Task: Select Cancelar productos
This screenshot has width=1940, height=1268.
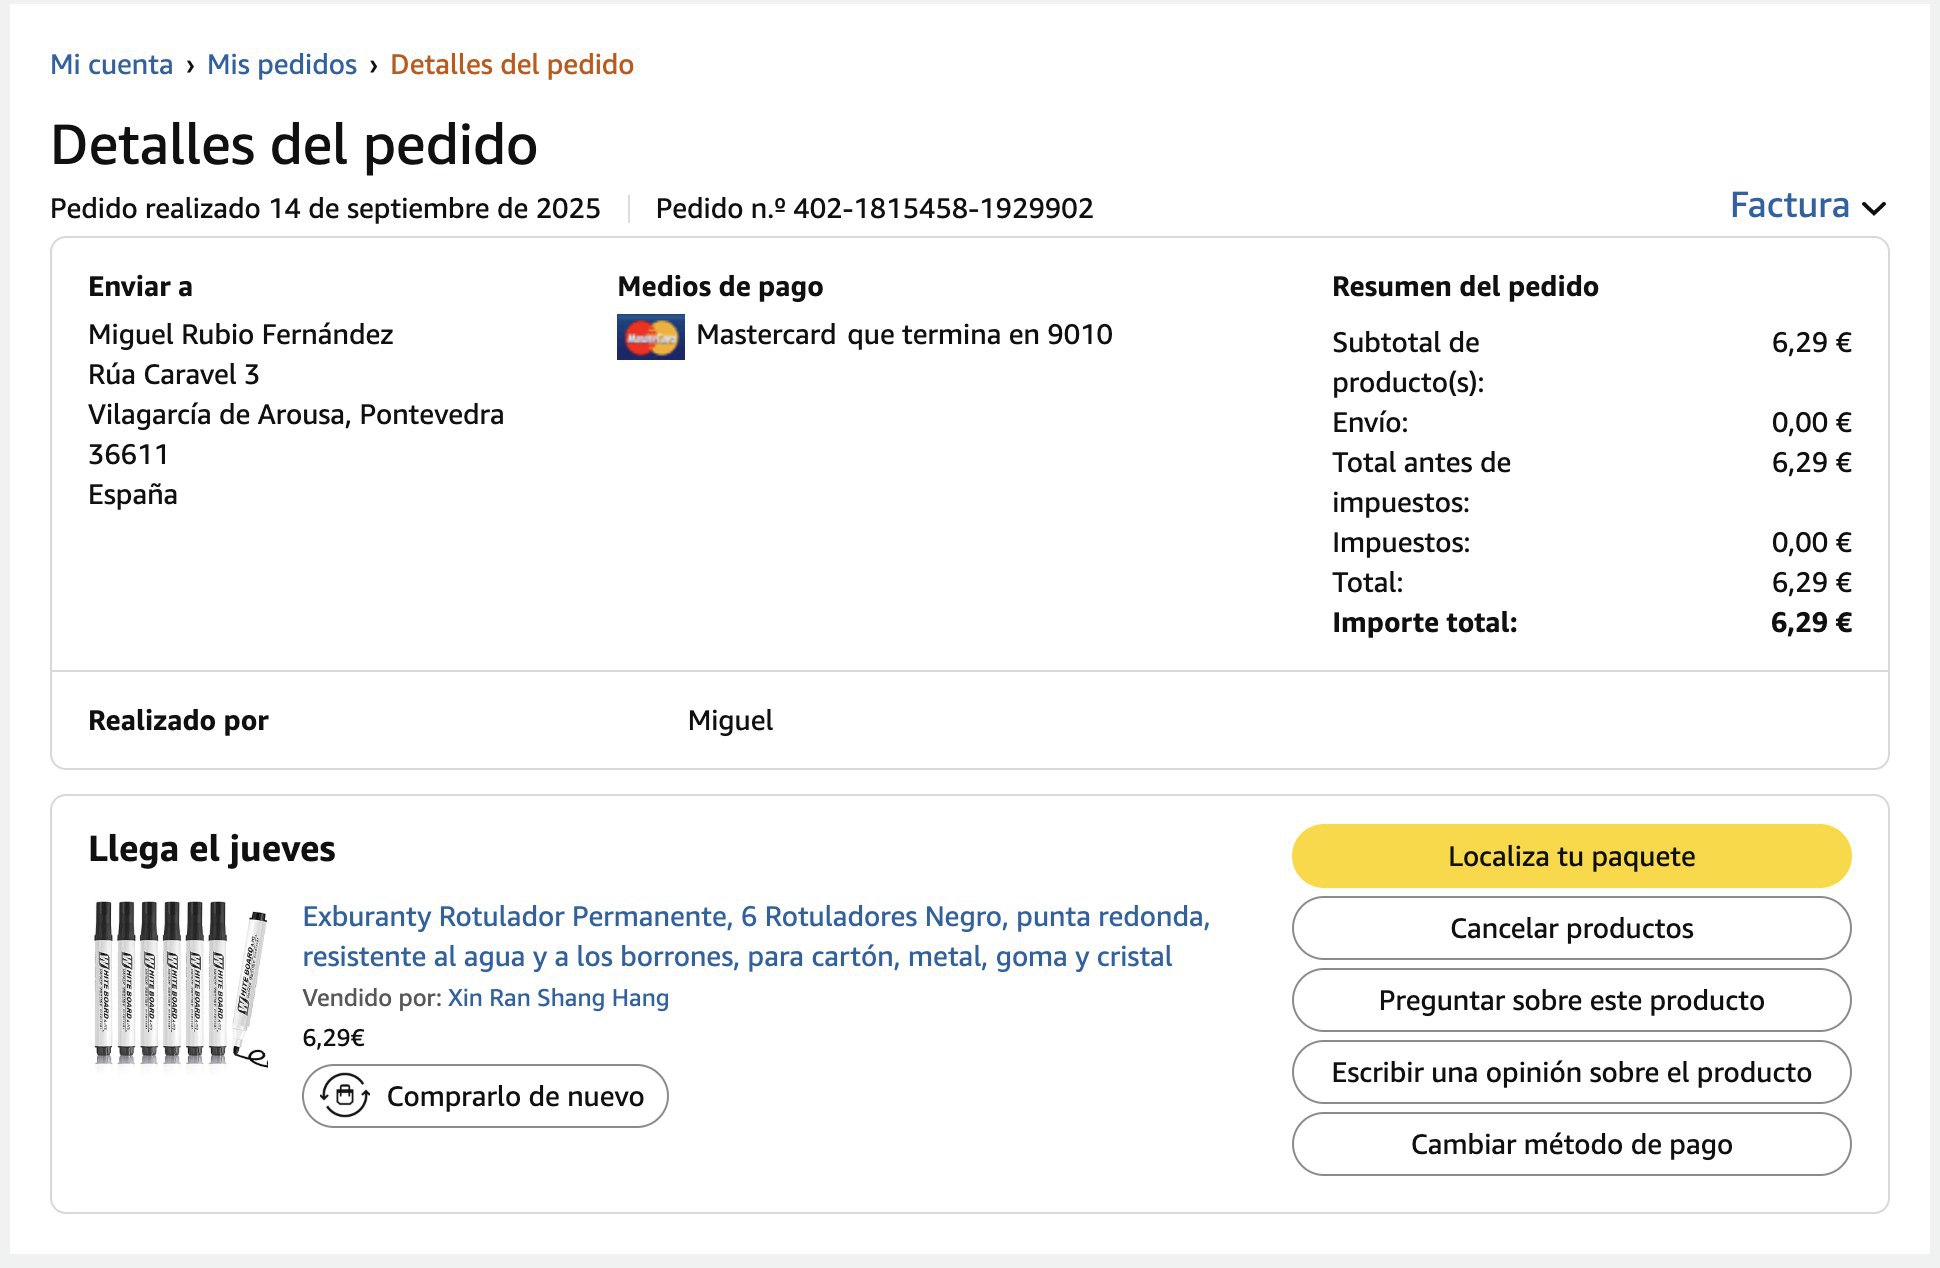Action: (x=1570, y=928)
